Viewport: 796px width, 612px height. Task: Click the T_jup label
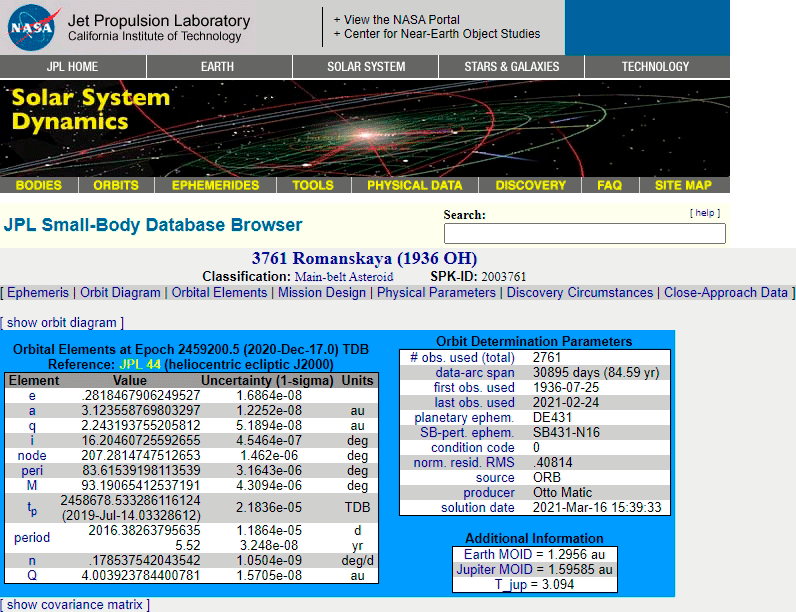[x=511, y=585]
